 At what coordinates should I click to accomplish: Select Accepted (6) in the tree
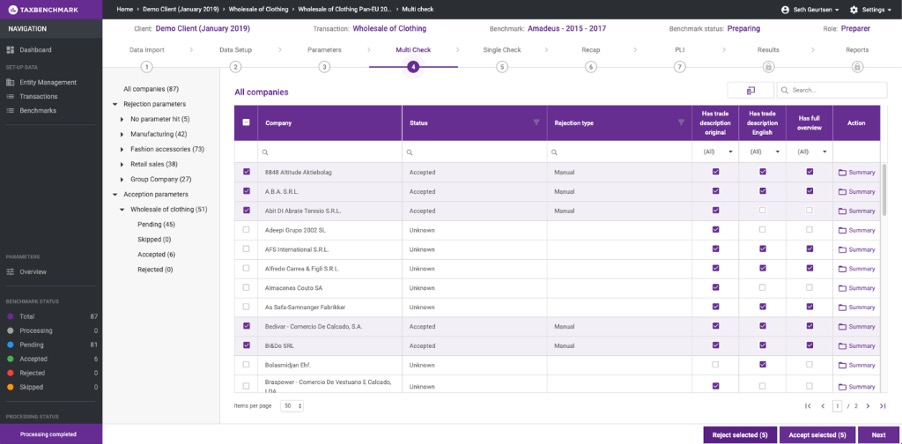click(156, 254)
